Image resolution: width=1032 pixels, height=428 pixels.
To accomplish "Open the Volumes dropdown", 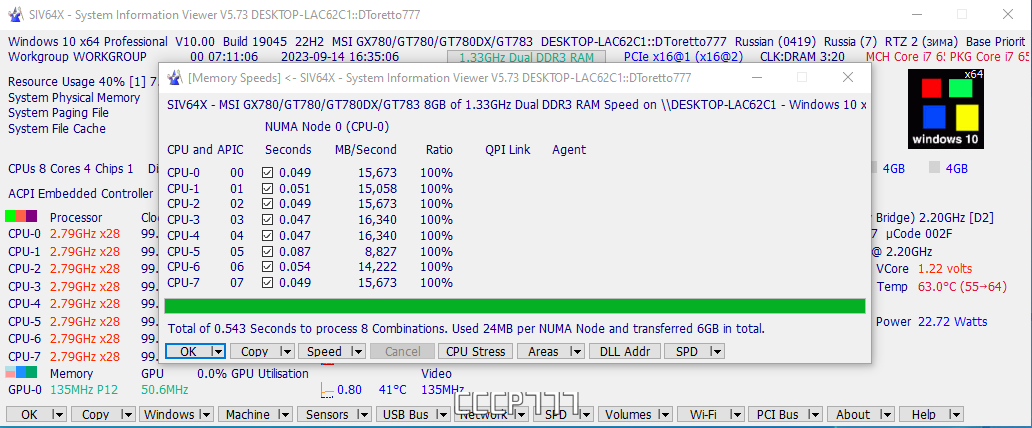I will coord(667,415).
